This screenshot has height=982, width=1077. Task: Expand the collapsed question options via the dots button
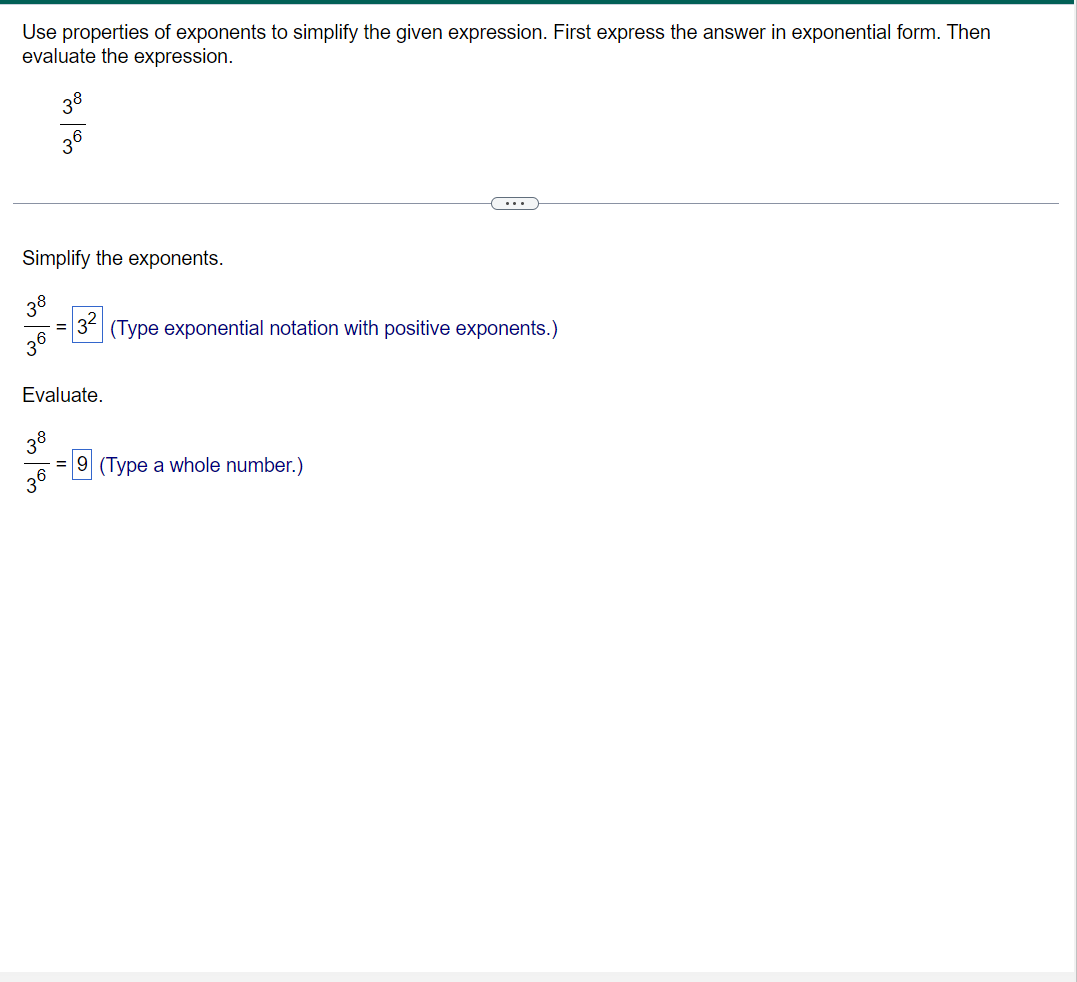[x=515, y=203]
